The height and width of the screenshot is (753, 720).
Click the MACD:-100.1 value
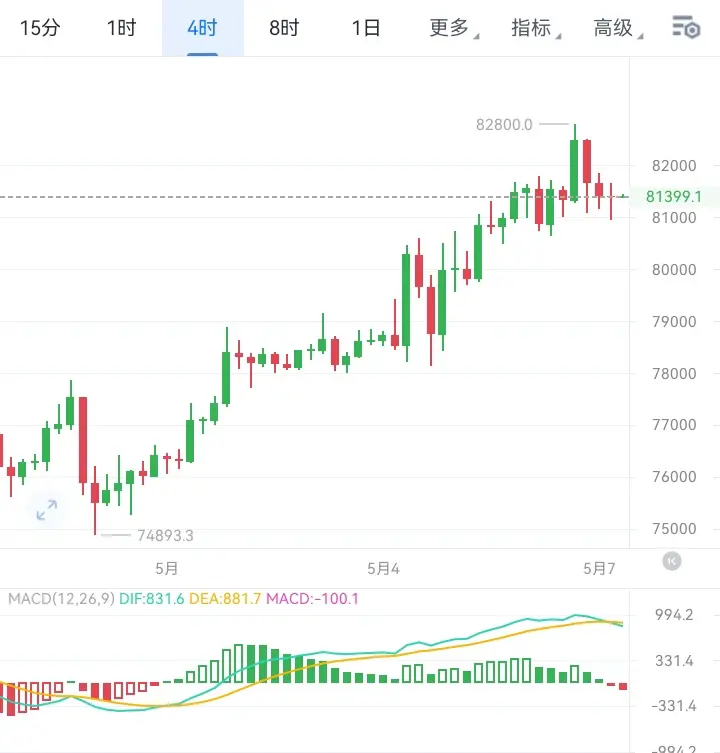coord(312,599)
